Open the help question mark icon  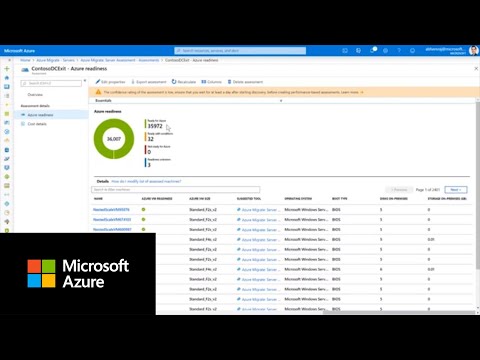pos(399,51)
